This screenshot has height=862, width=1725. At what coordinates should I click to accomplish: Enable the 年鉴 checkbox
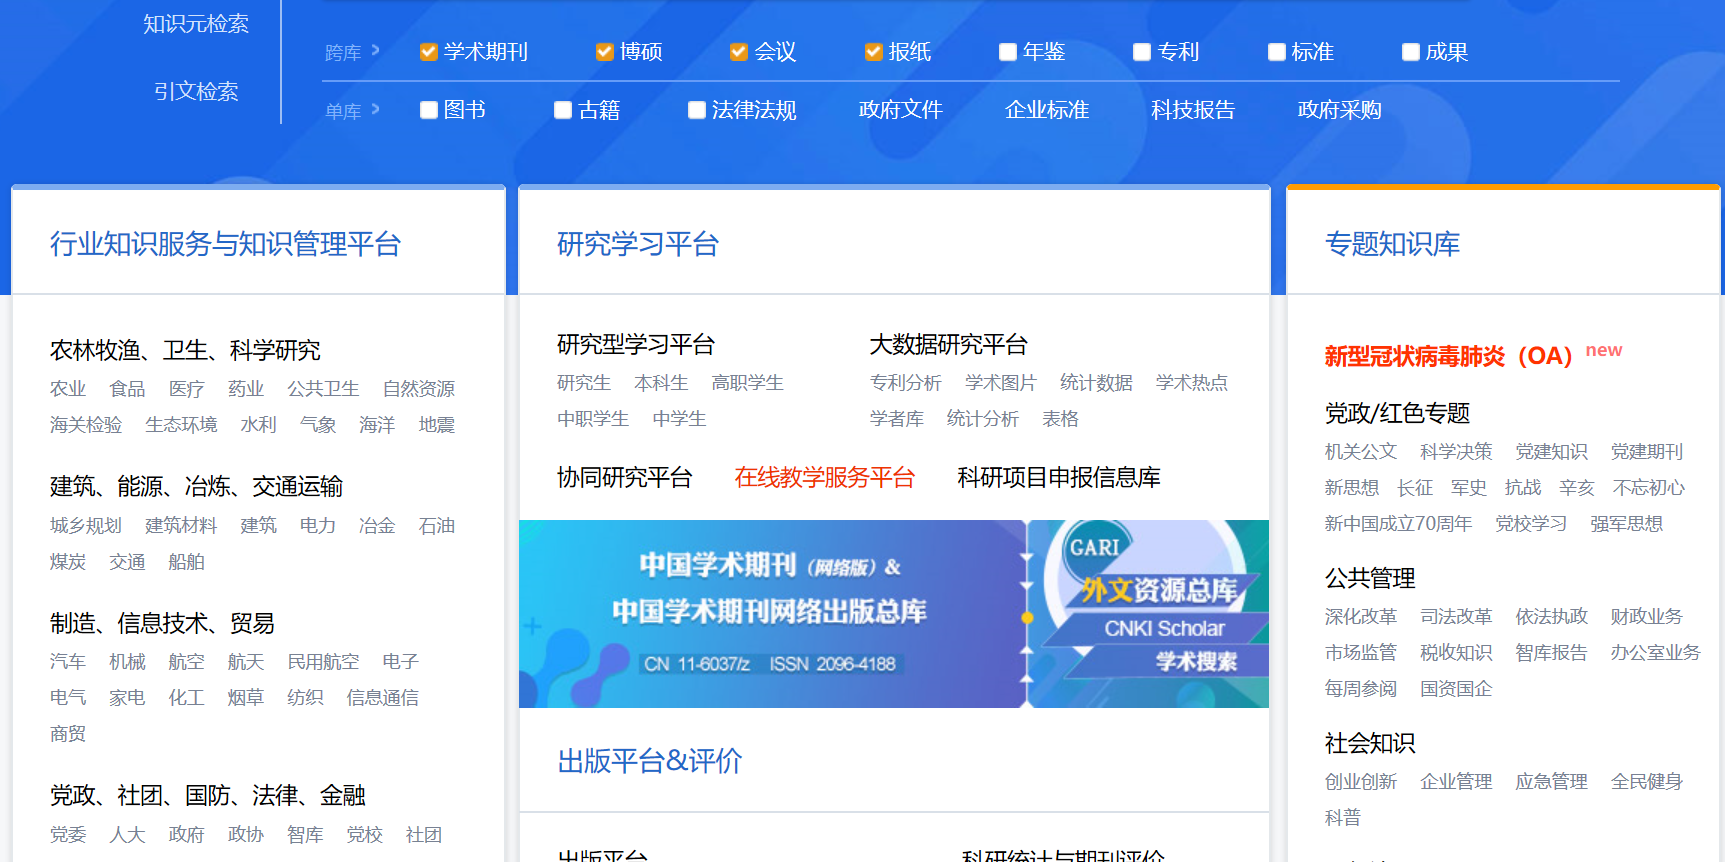tap(1008, 52)
